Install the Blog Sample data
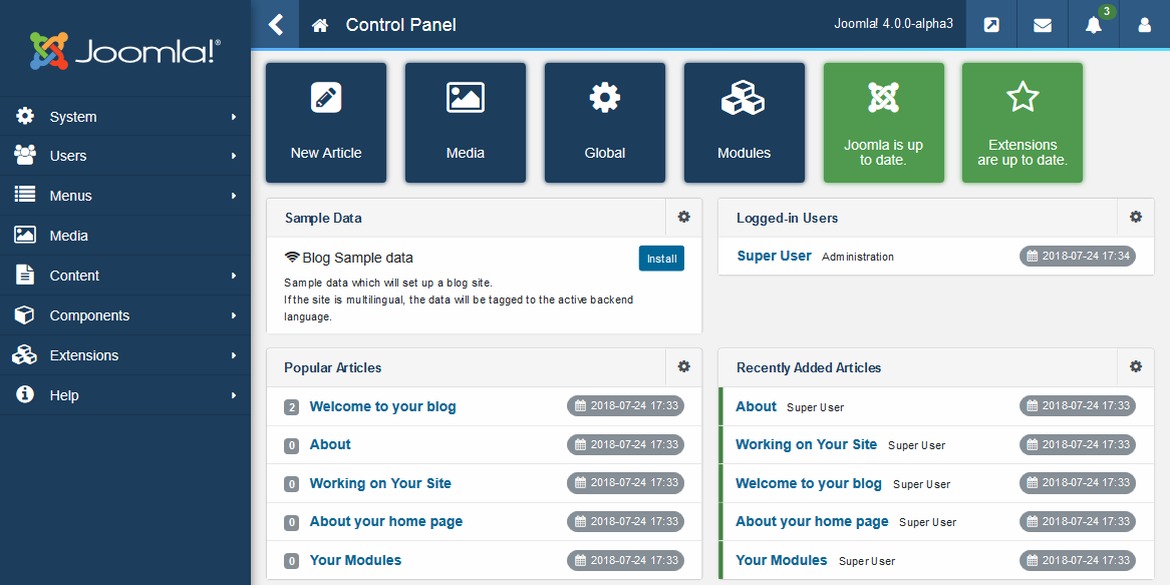The width and height of the screenshot is (1170, 585). [x=661, y=258]
